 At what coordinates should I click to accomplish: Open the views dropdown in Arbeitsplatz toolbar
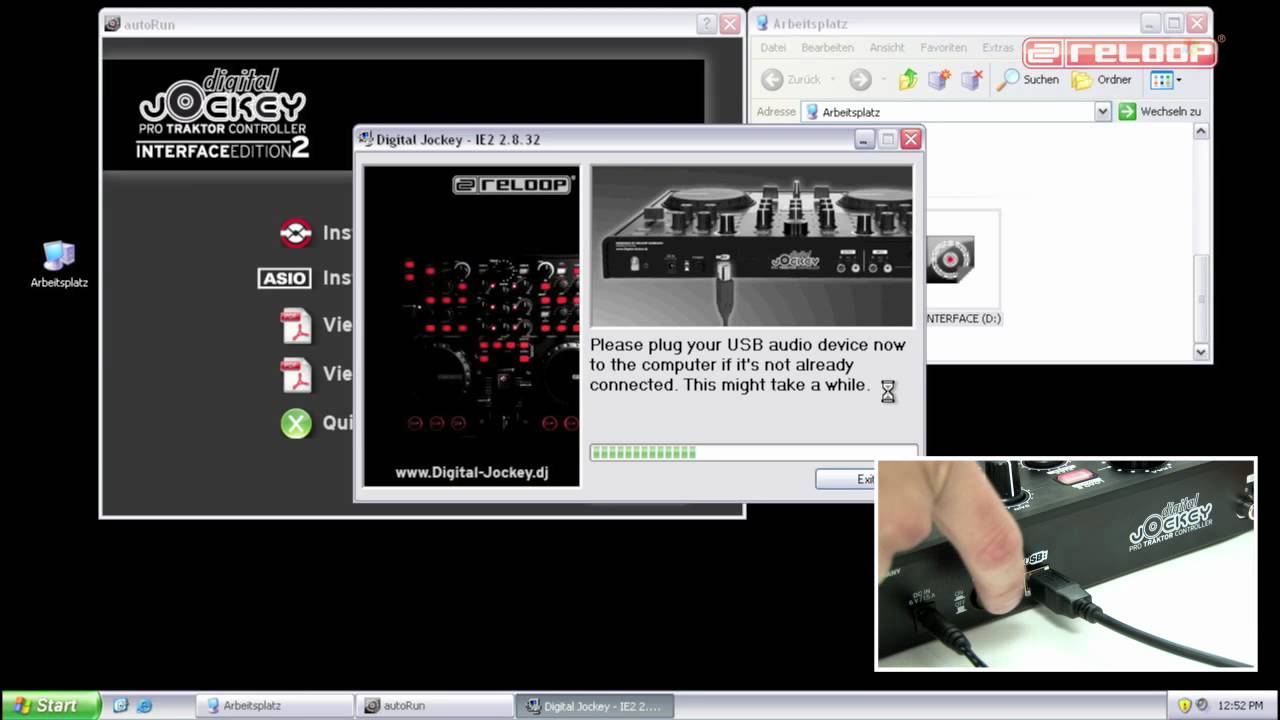(1166, 80)
